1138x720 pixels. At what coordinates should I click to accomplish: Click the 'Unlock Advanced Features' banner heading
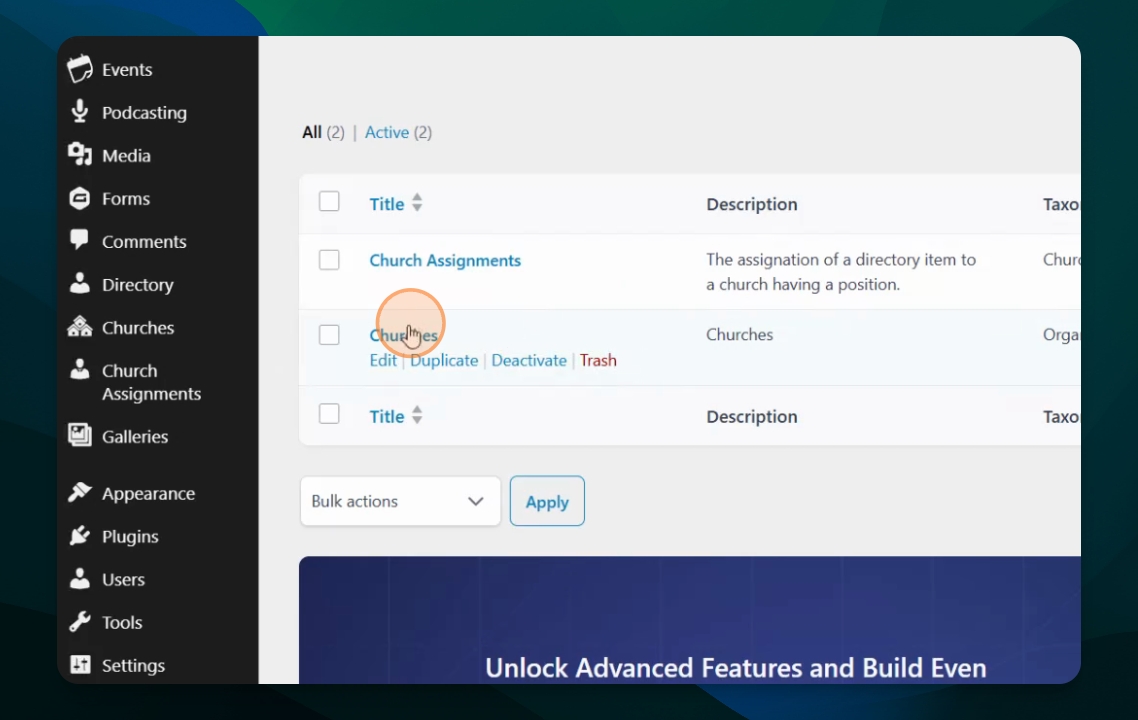(736, 668)
